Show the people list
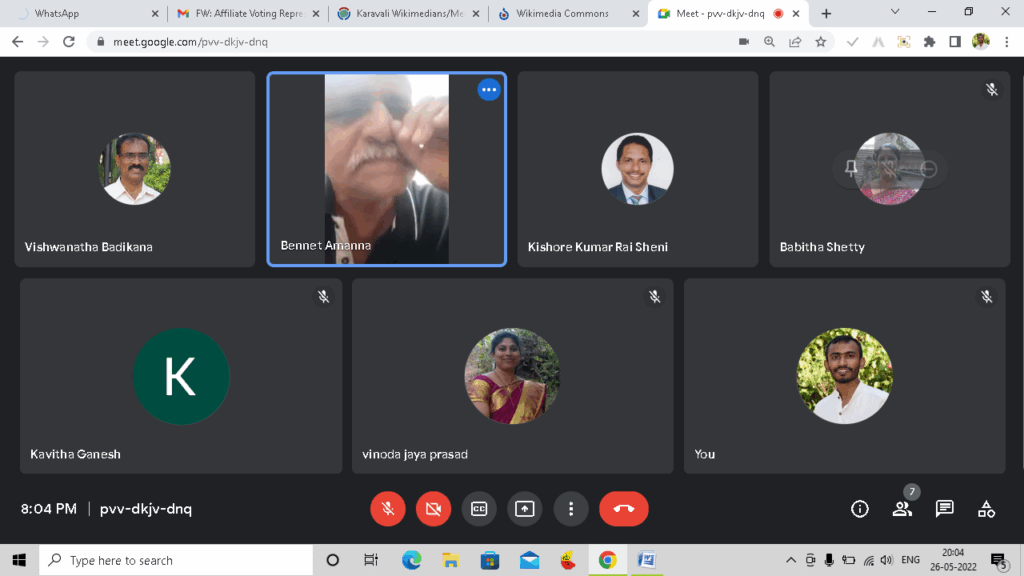Screen dimensions: 1024x576 point(902,509)
